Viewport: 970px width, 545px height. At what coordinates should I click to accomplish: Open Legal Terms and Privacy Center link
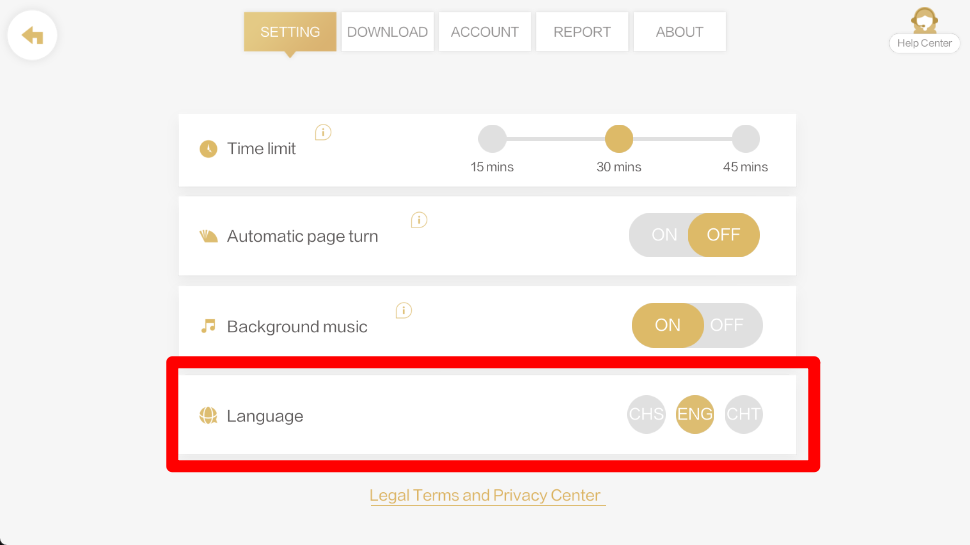pyautogui.click(x=485, y=495)
